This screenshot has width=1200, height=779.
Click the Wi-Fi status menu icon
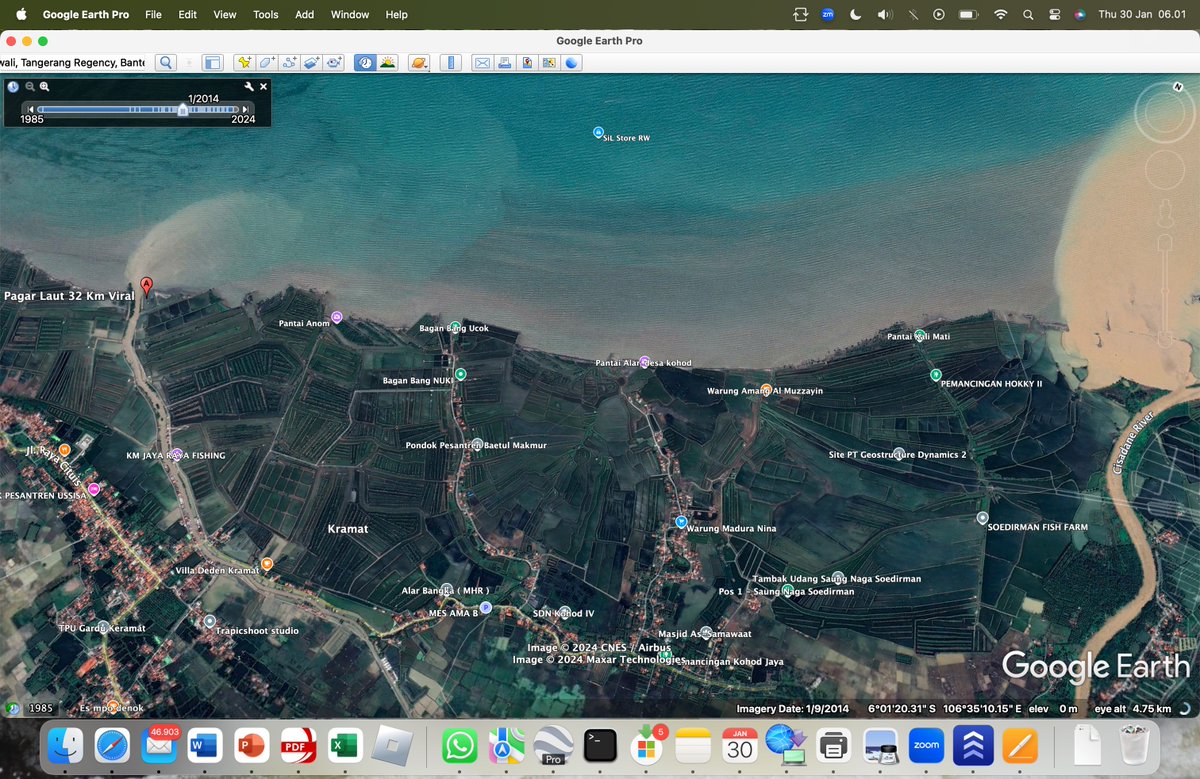[1000, 14]
